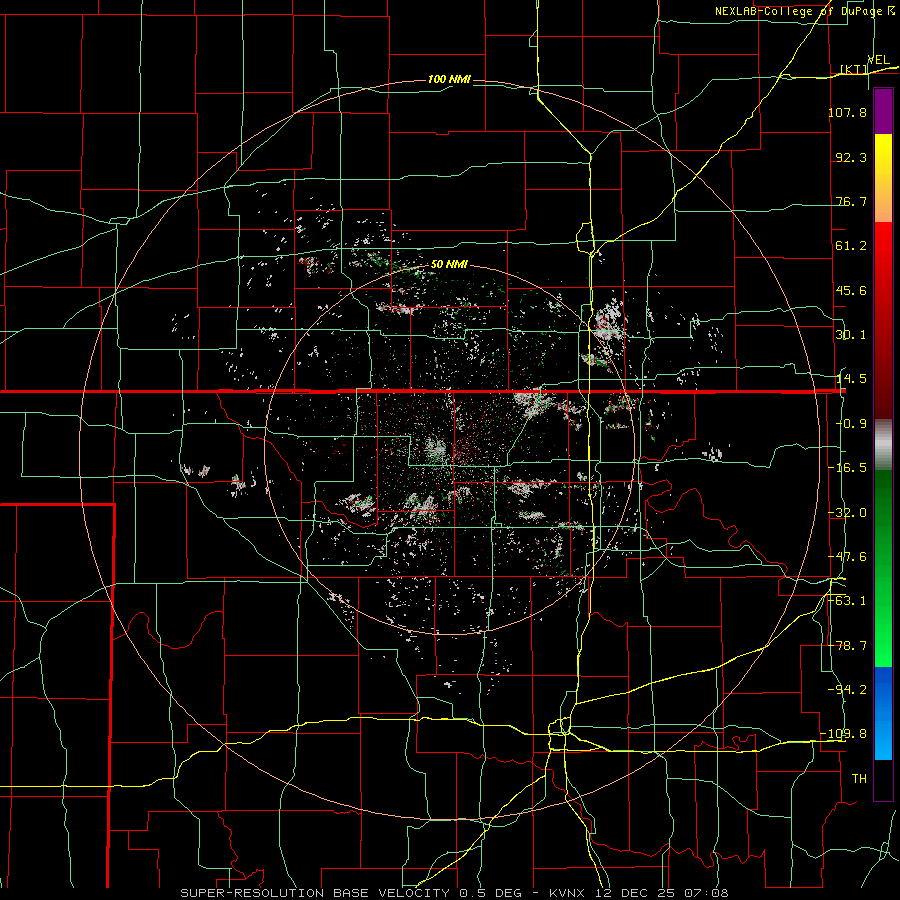Click the -16.5 velocity scale value

click(848, 468)
